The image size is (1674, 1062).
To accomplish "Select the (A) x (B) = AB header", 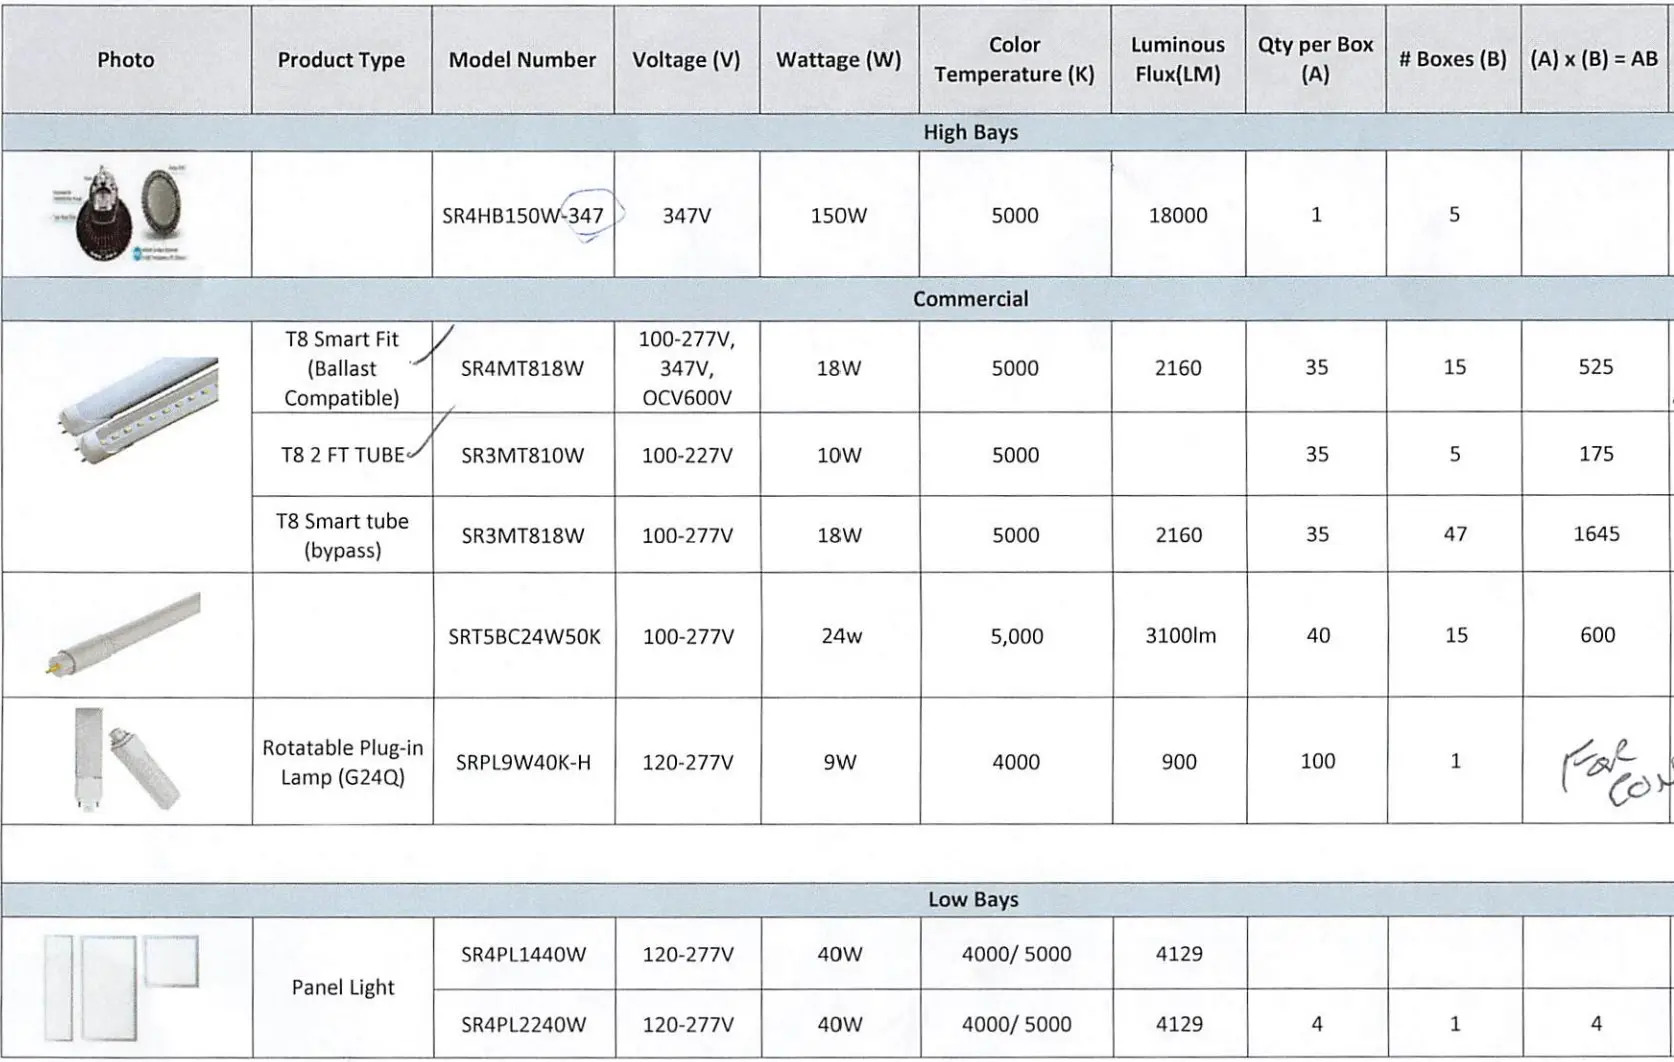I will coord(1594,60).
